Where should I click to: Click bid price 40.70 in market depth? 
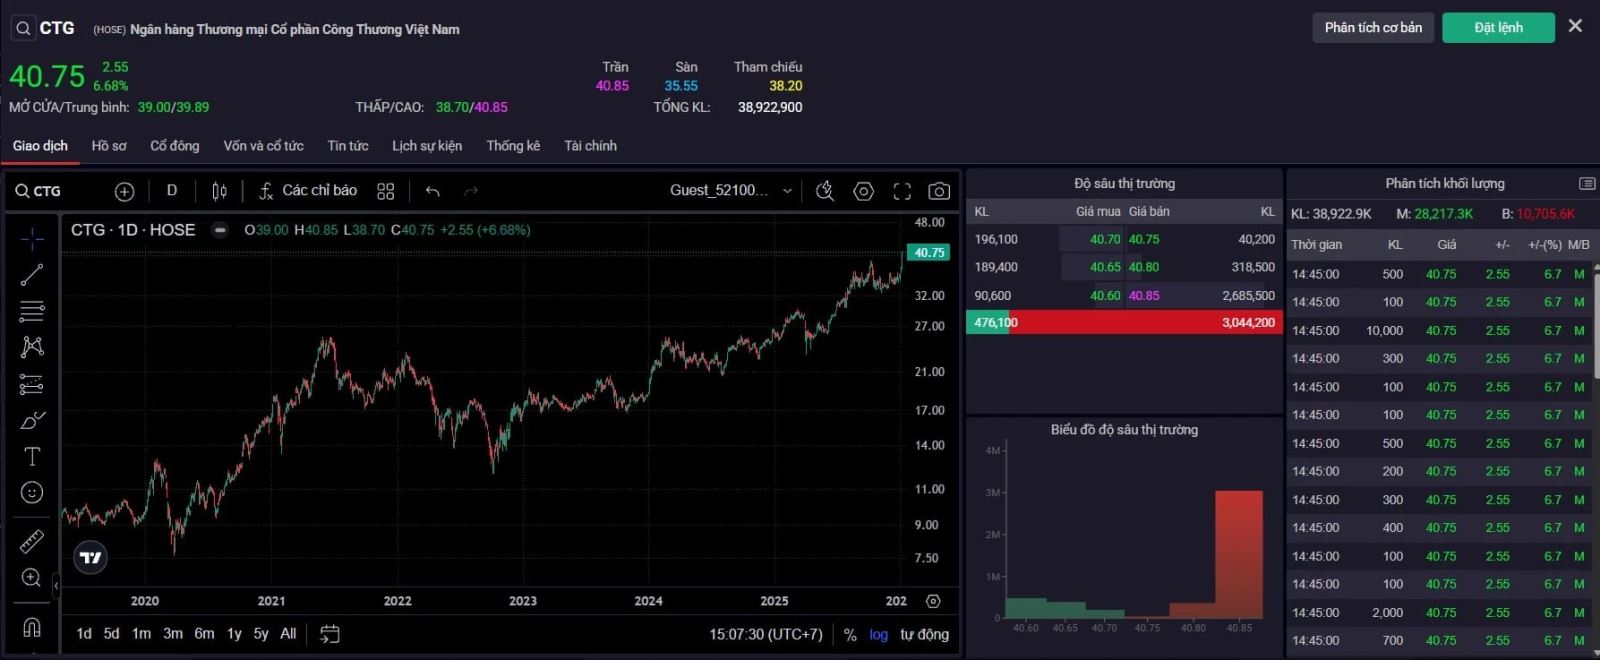[1105, 239]
